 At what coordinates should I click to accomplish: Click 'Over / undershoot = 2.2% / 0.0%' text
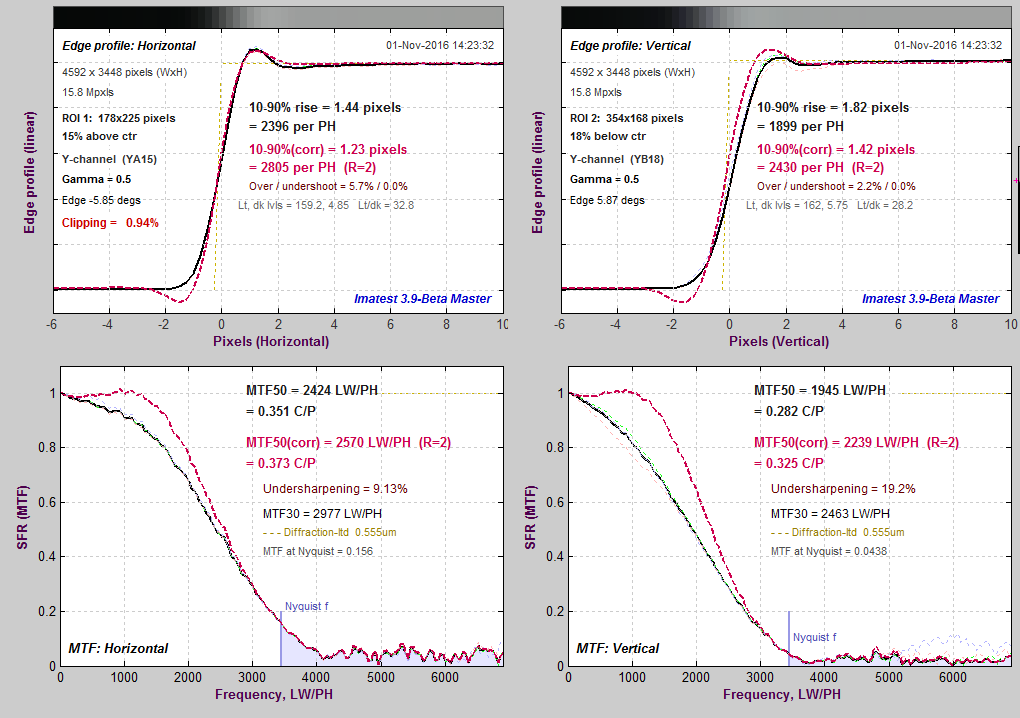point(837,186)
